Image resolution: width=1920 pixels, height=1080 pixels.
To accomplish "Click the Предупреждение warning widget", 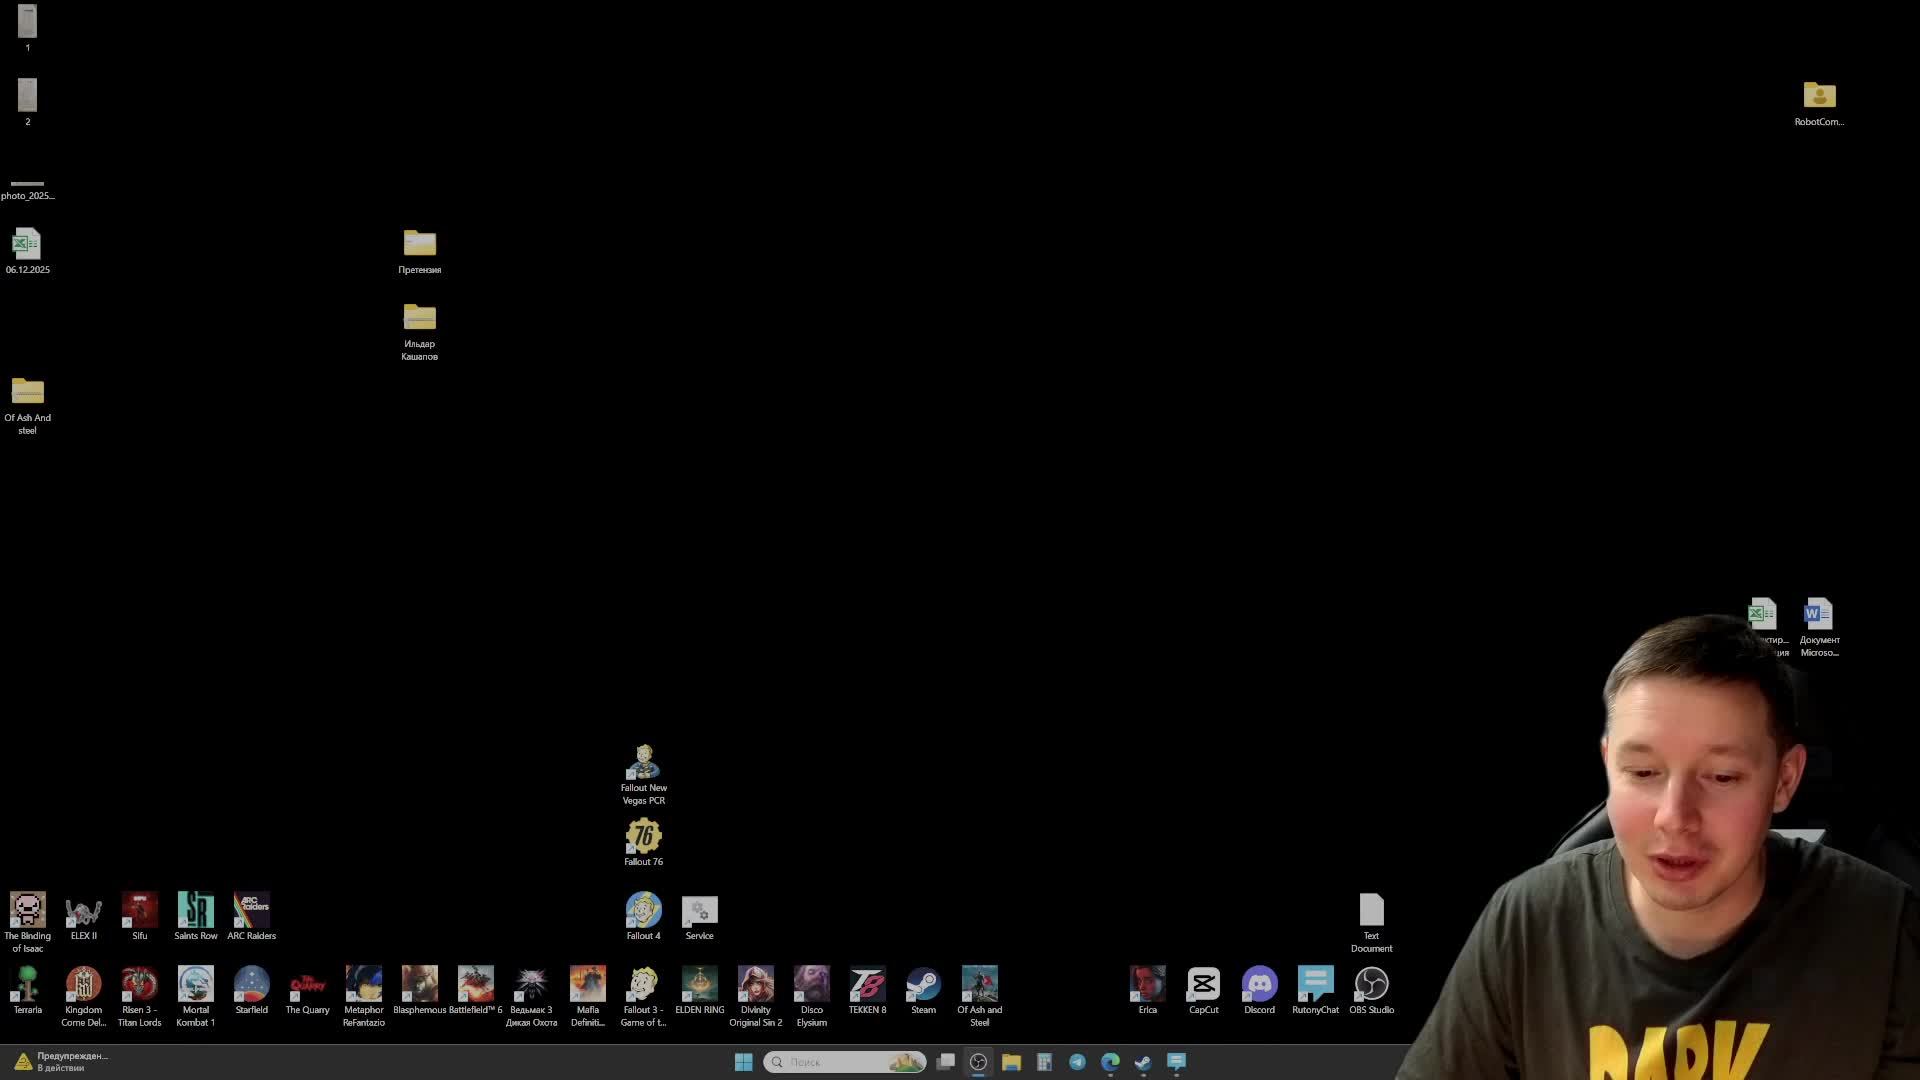I will tap(60, 1061).
